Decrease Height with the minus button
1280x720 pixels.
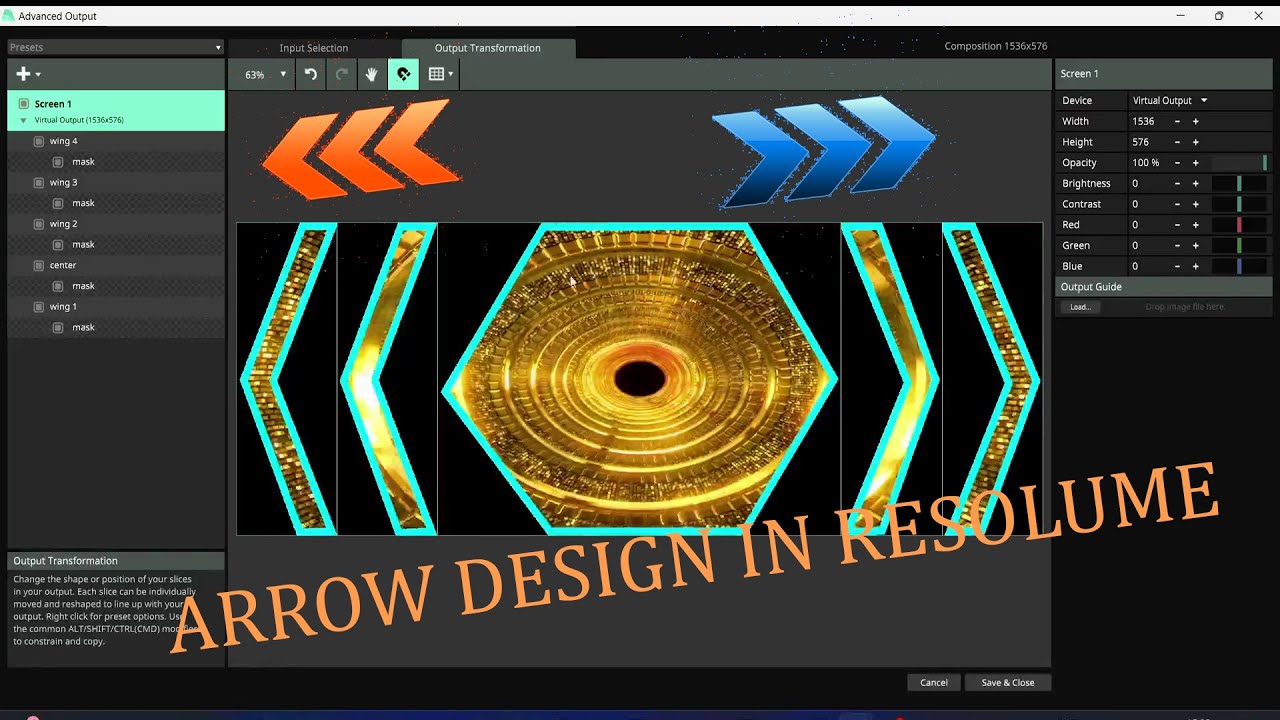click(x=1177, y=142)
